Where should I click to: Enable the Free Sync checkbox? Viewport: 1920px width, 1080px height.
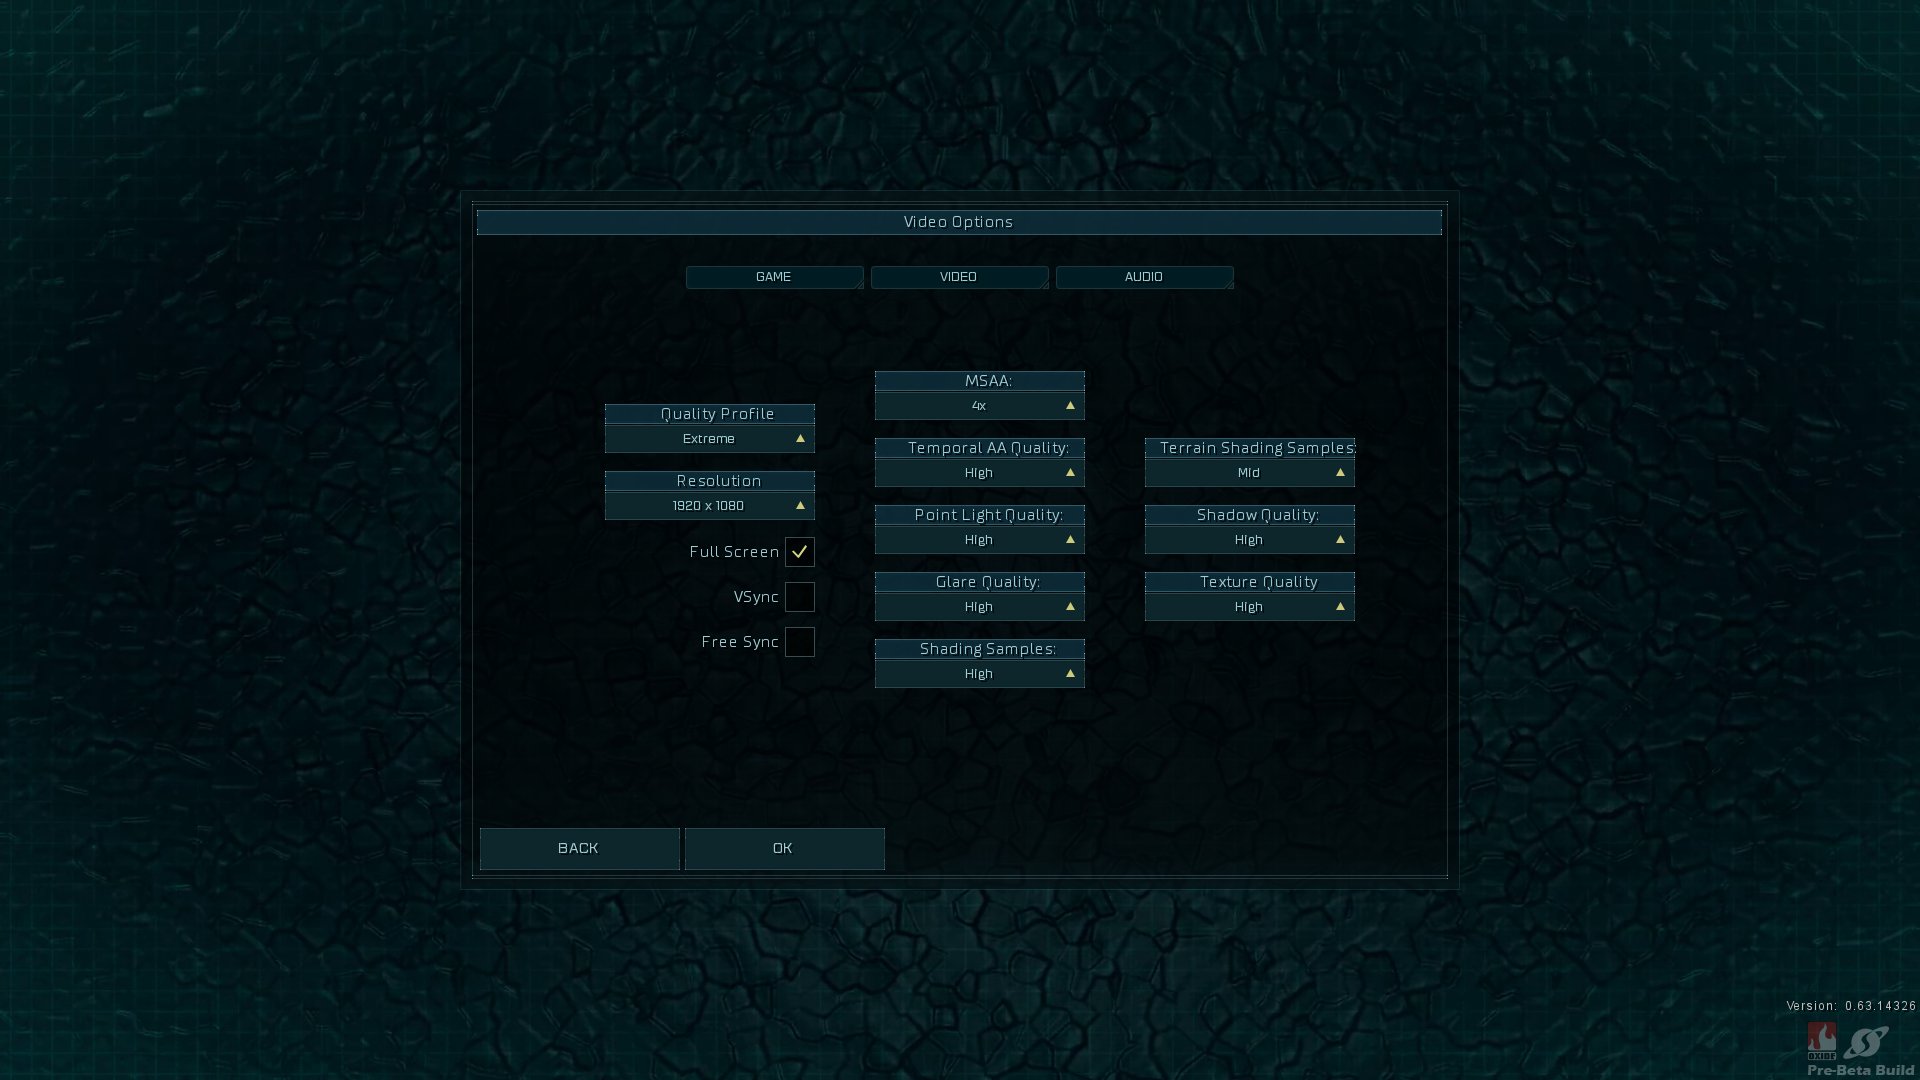point(800,642)
